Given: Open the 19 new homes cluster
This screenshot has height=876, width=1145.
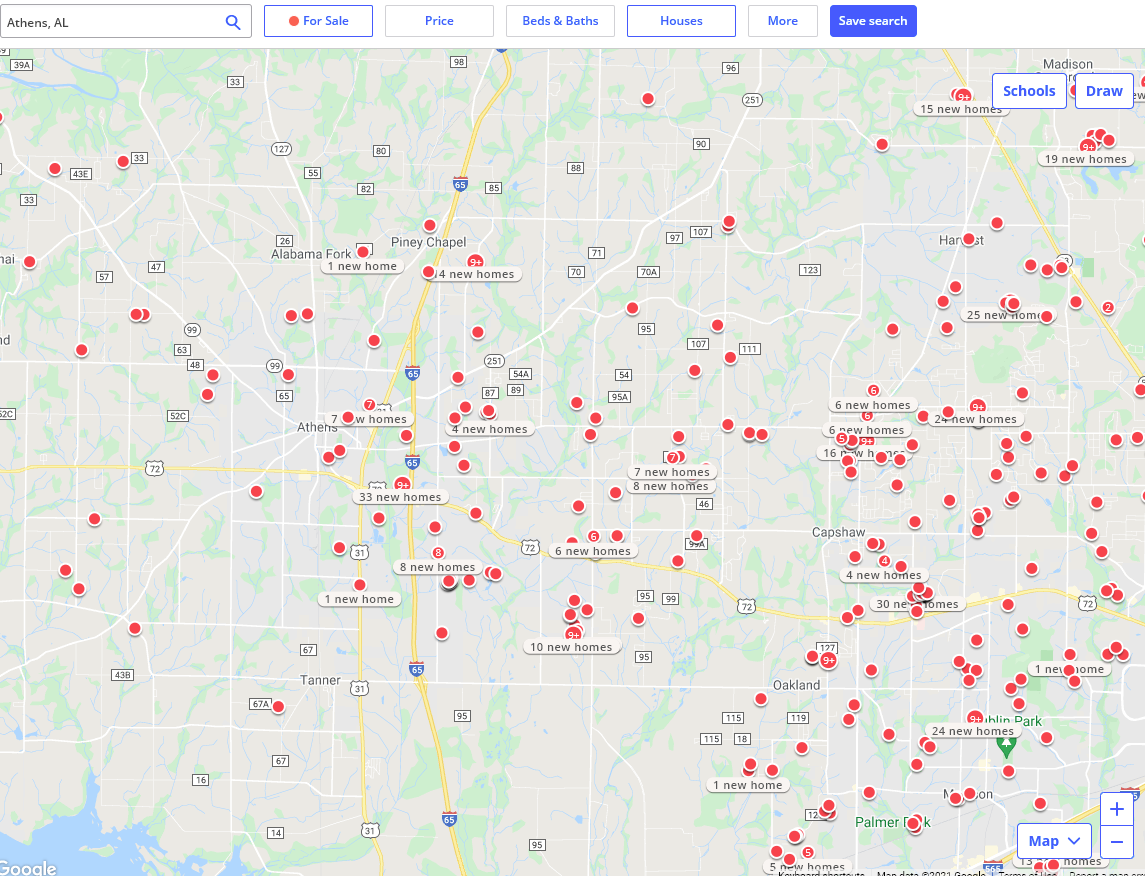Looking at the screenshot, I should 1085,159.
